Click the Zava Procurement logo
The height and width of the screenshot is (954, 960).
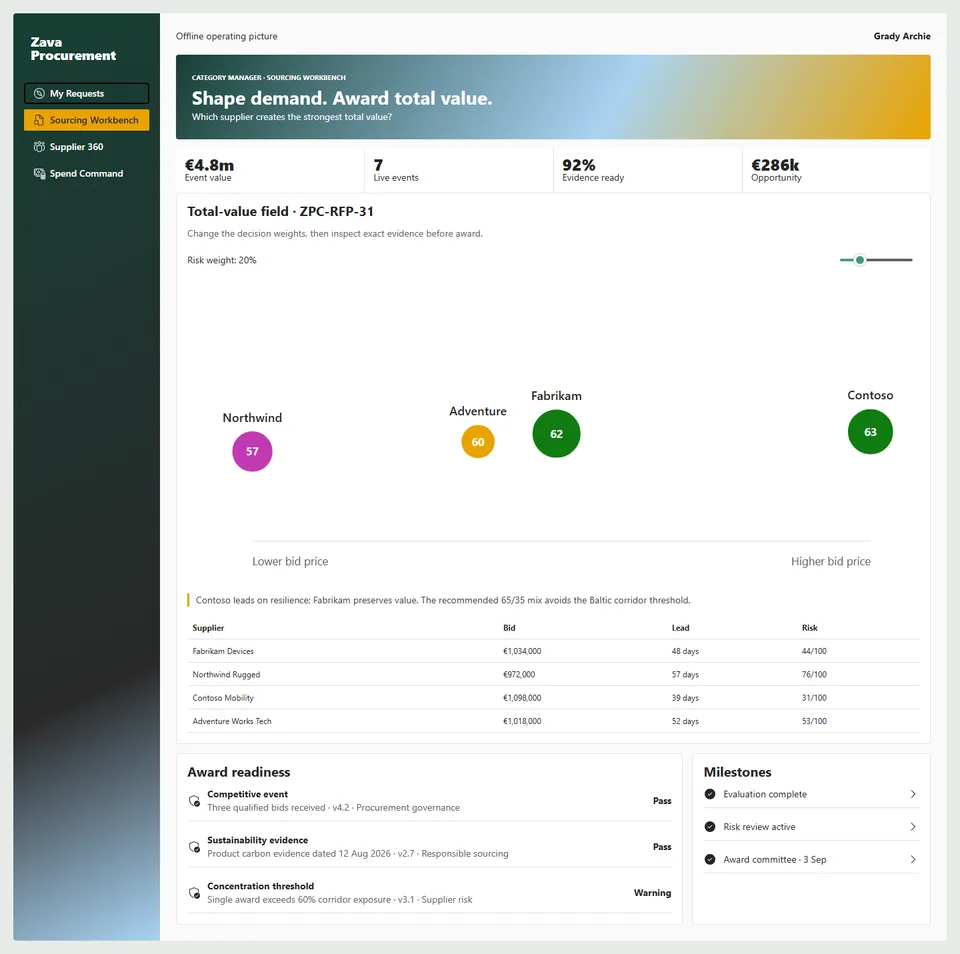tap(73, 49)
